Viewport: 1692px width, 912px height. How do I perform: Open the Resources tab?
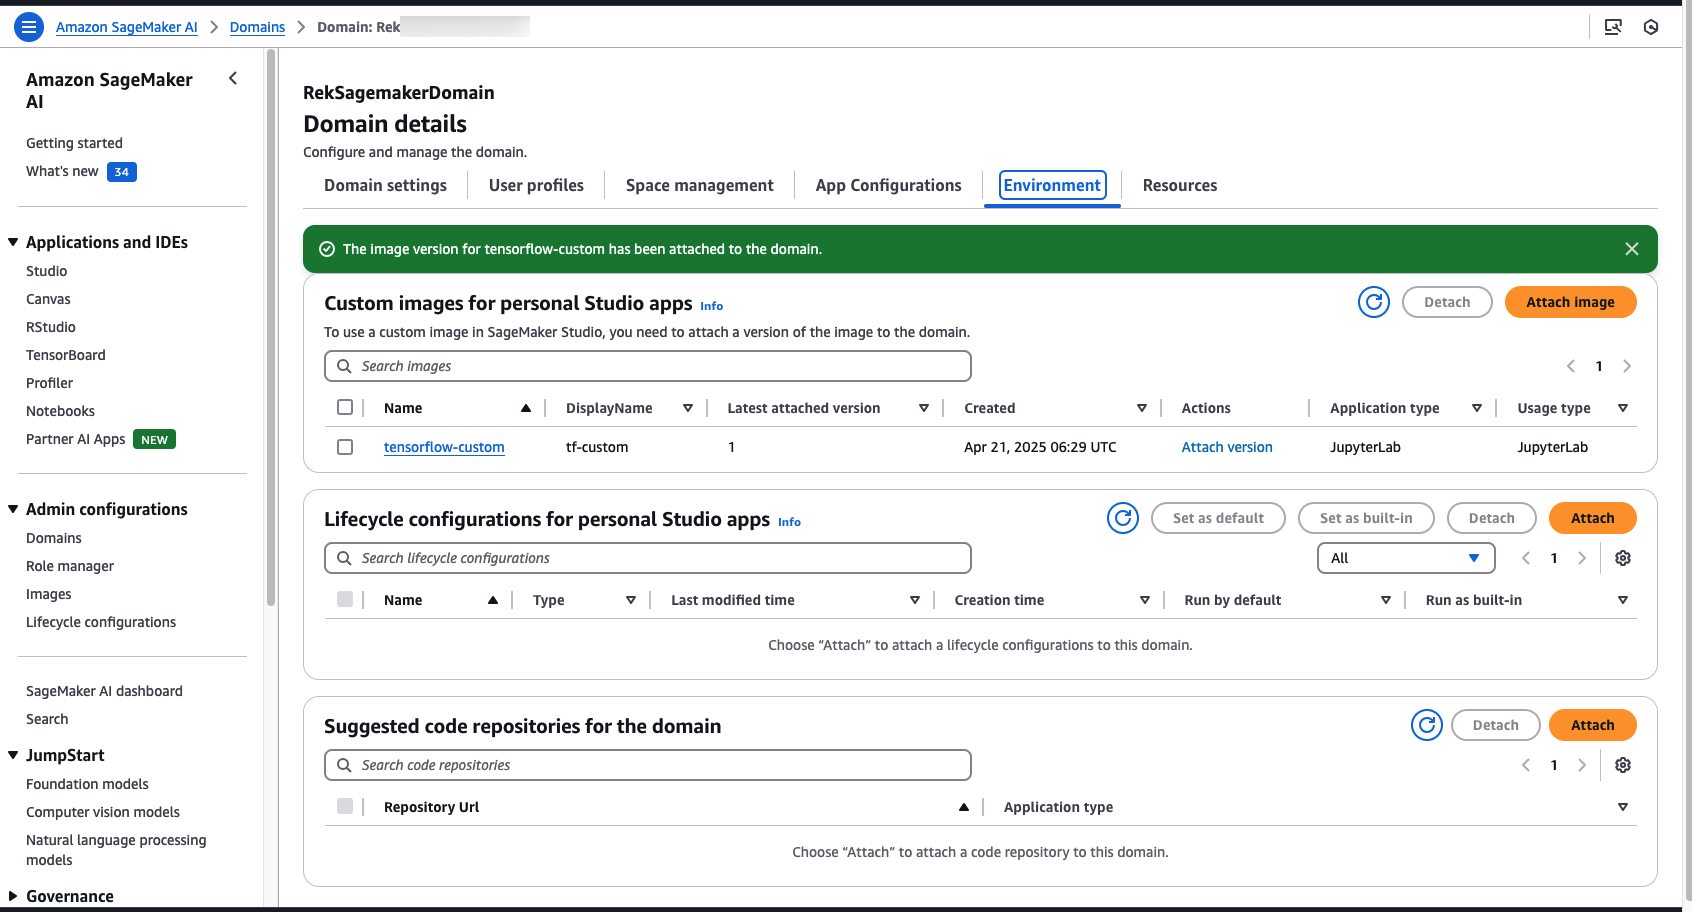click(1180, 185)
